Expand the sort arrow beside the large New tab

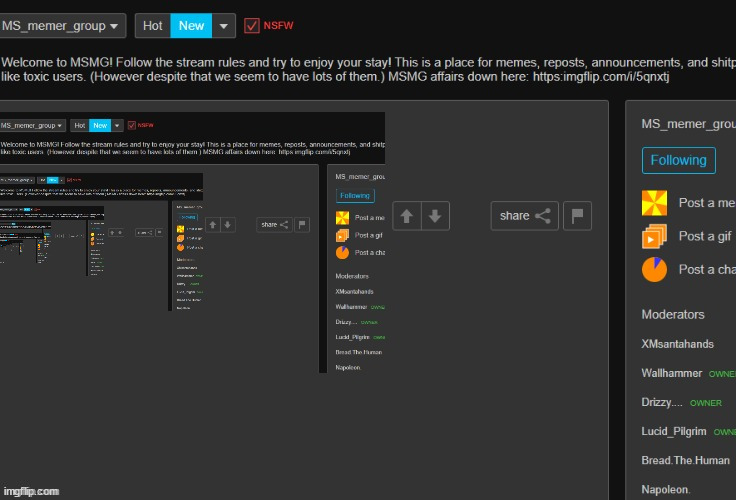point(224,26)
